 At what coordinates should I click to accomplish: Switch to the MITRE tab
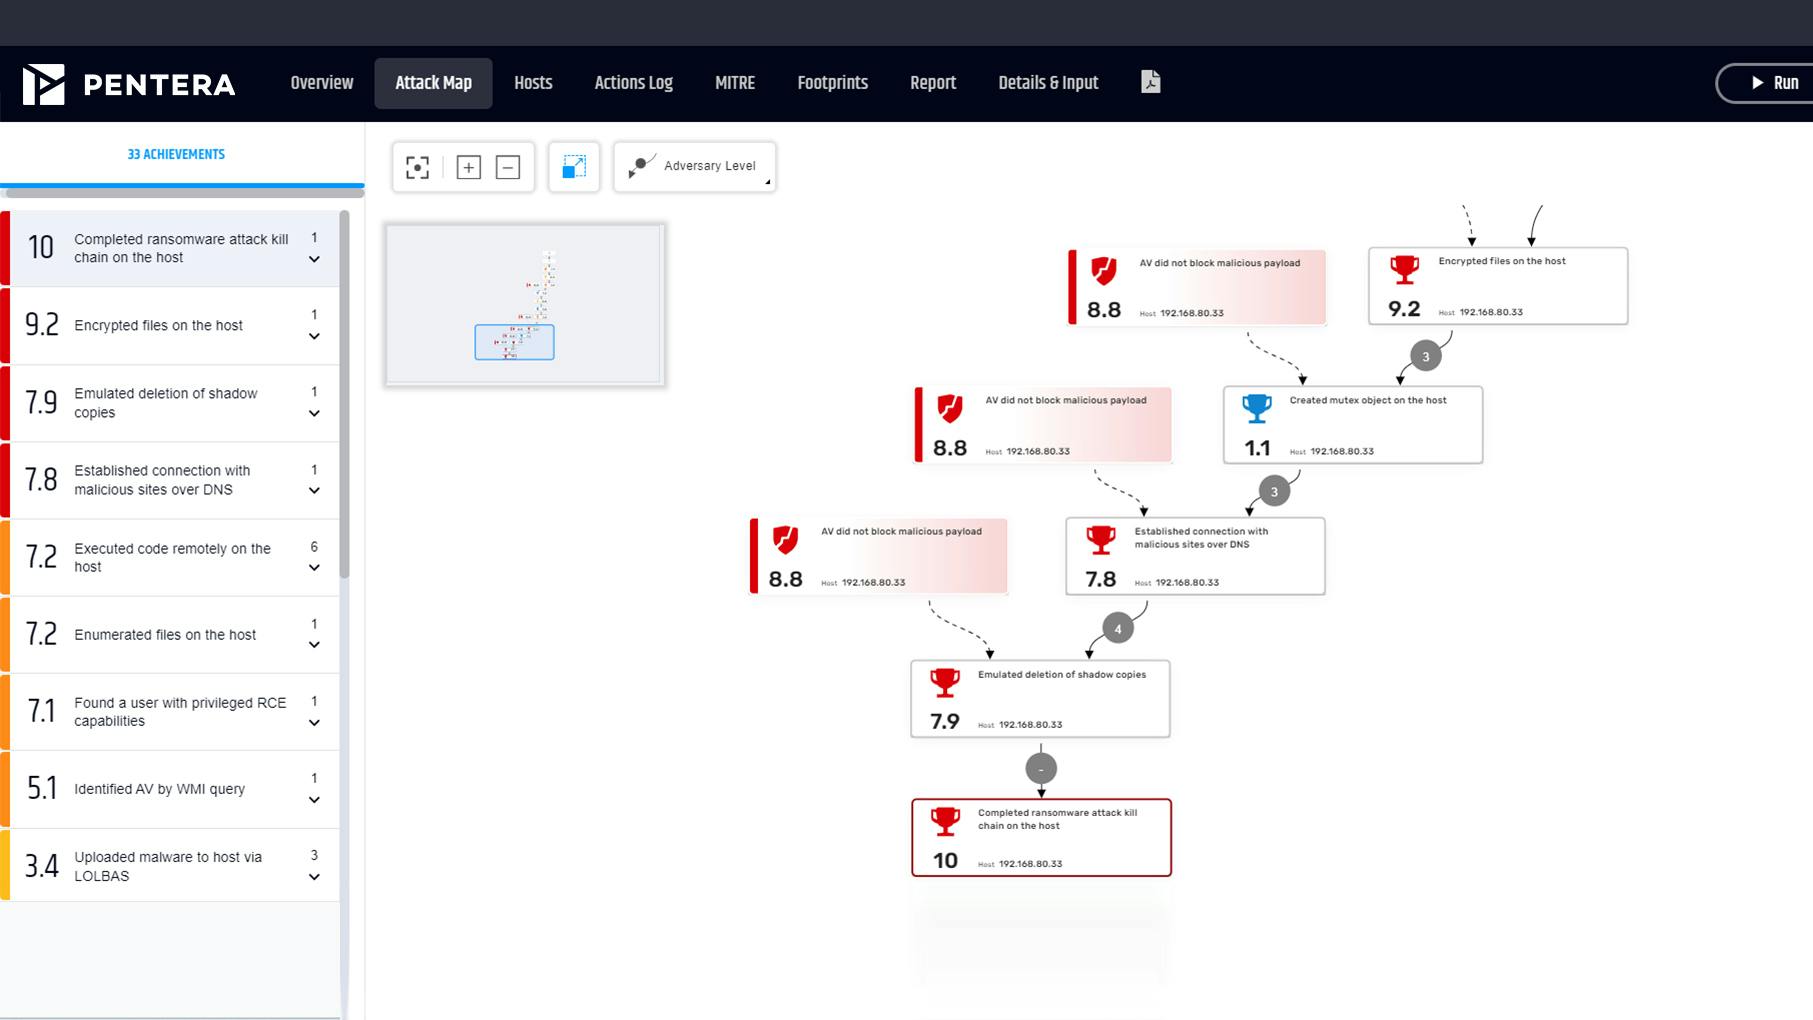[x=734, y=83]
